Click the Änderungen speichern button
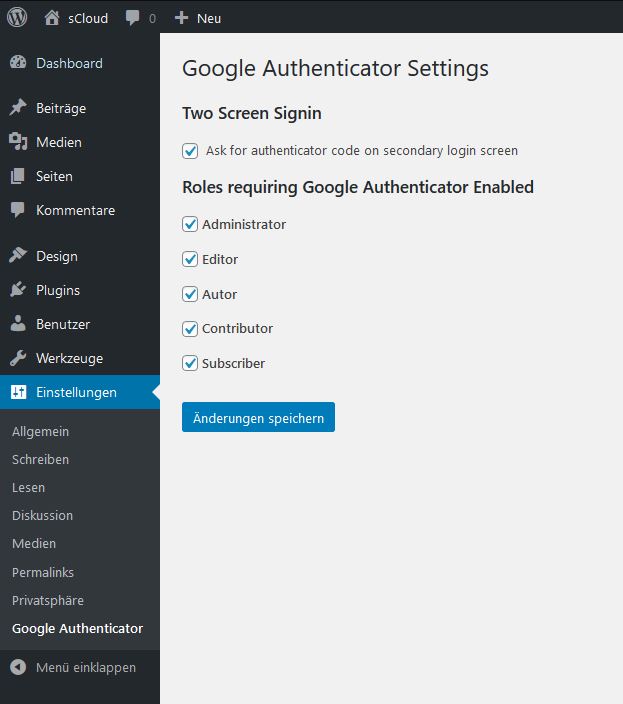This screenshot has width=623, height=704. click(x=258, y=417)
